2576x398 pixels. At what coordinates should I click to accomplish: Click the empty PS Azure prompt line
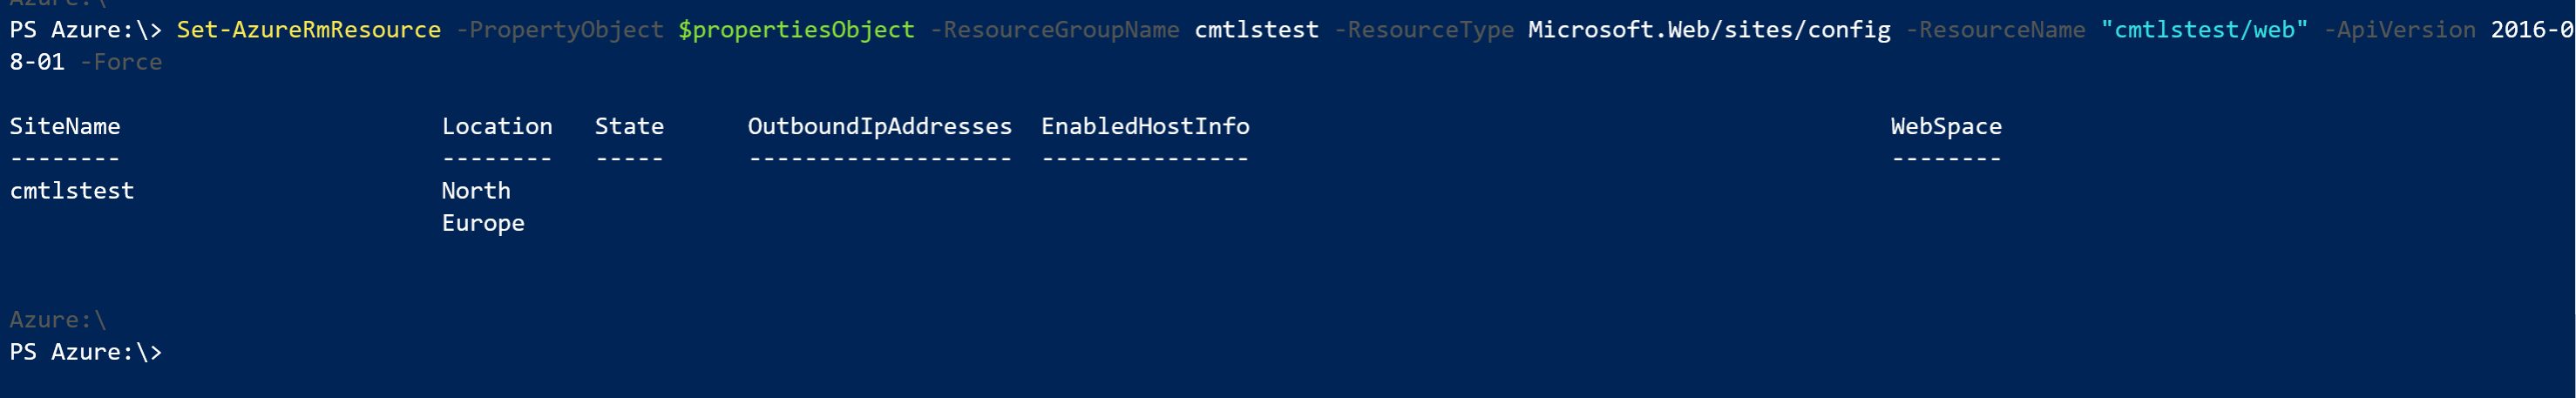pyautogui.click(x=86, y=352)
